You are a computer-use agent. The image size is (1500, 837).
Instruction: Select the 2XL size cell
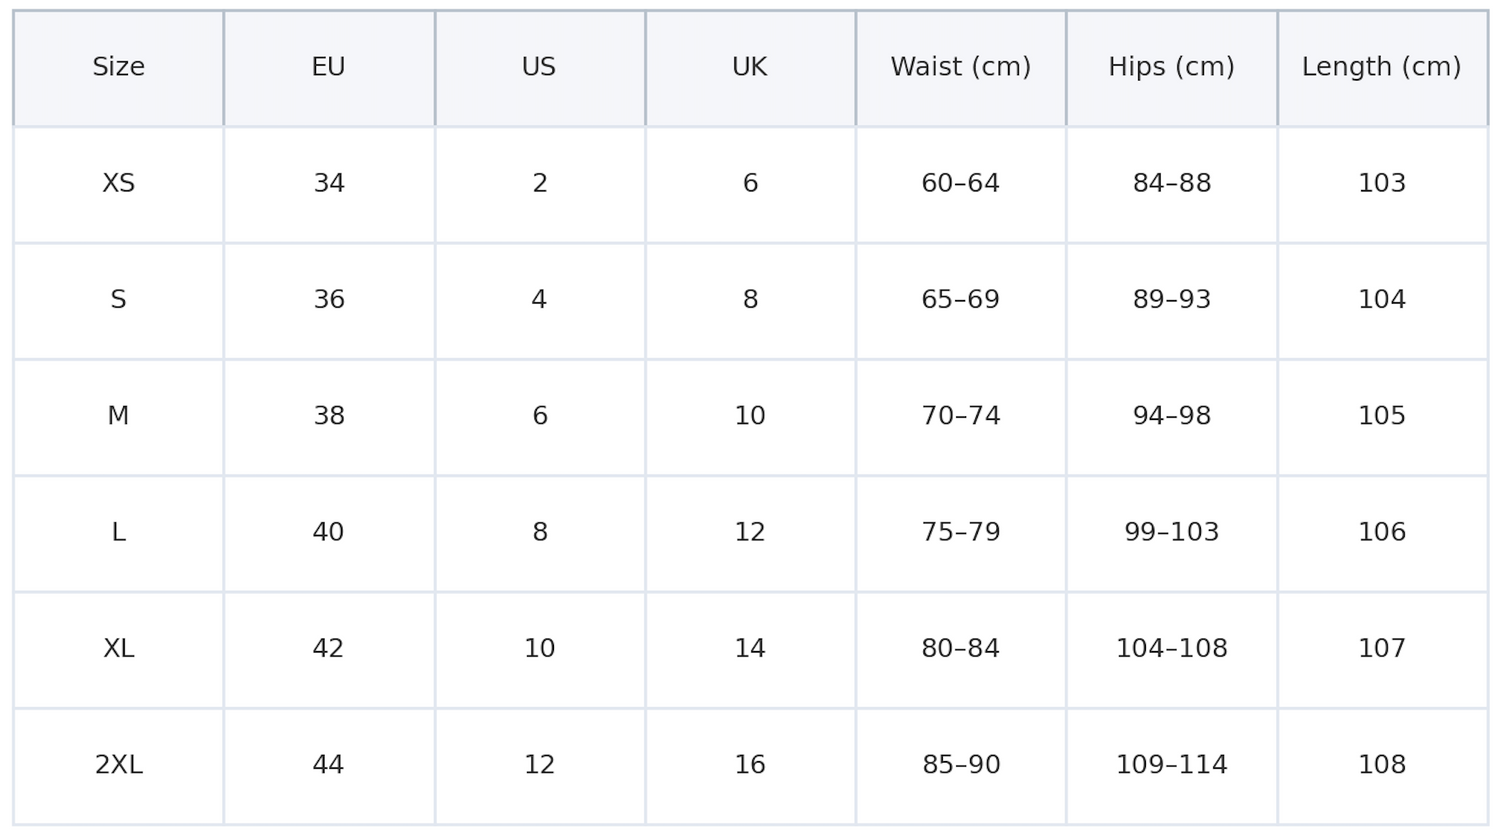[x=118, y=765]
